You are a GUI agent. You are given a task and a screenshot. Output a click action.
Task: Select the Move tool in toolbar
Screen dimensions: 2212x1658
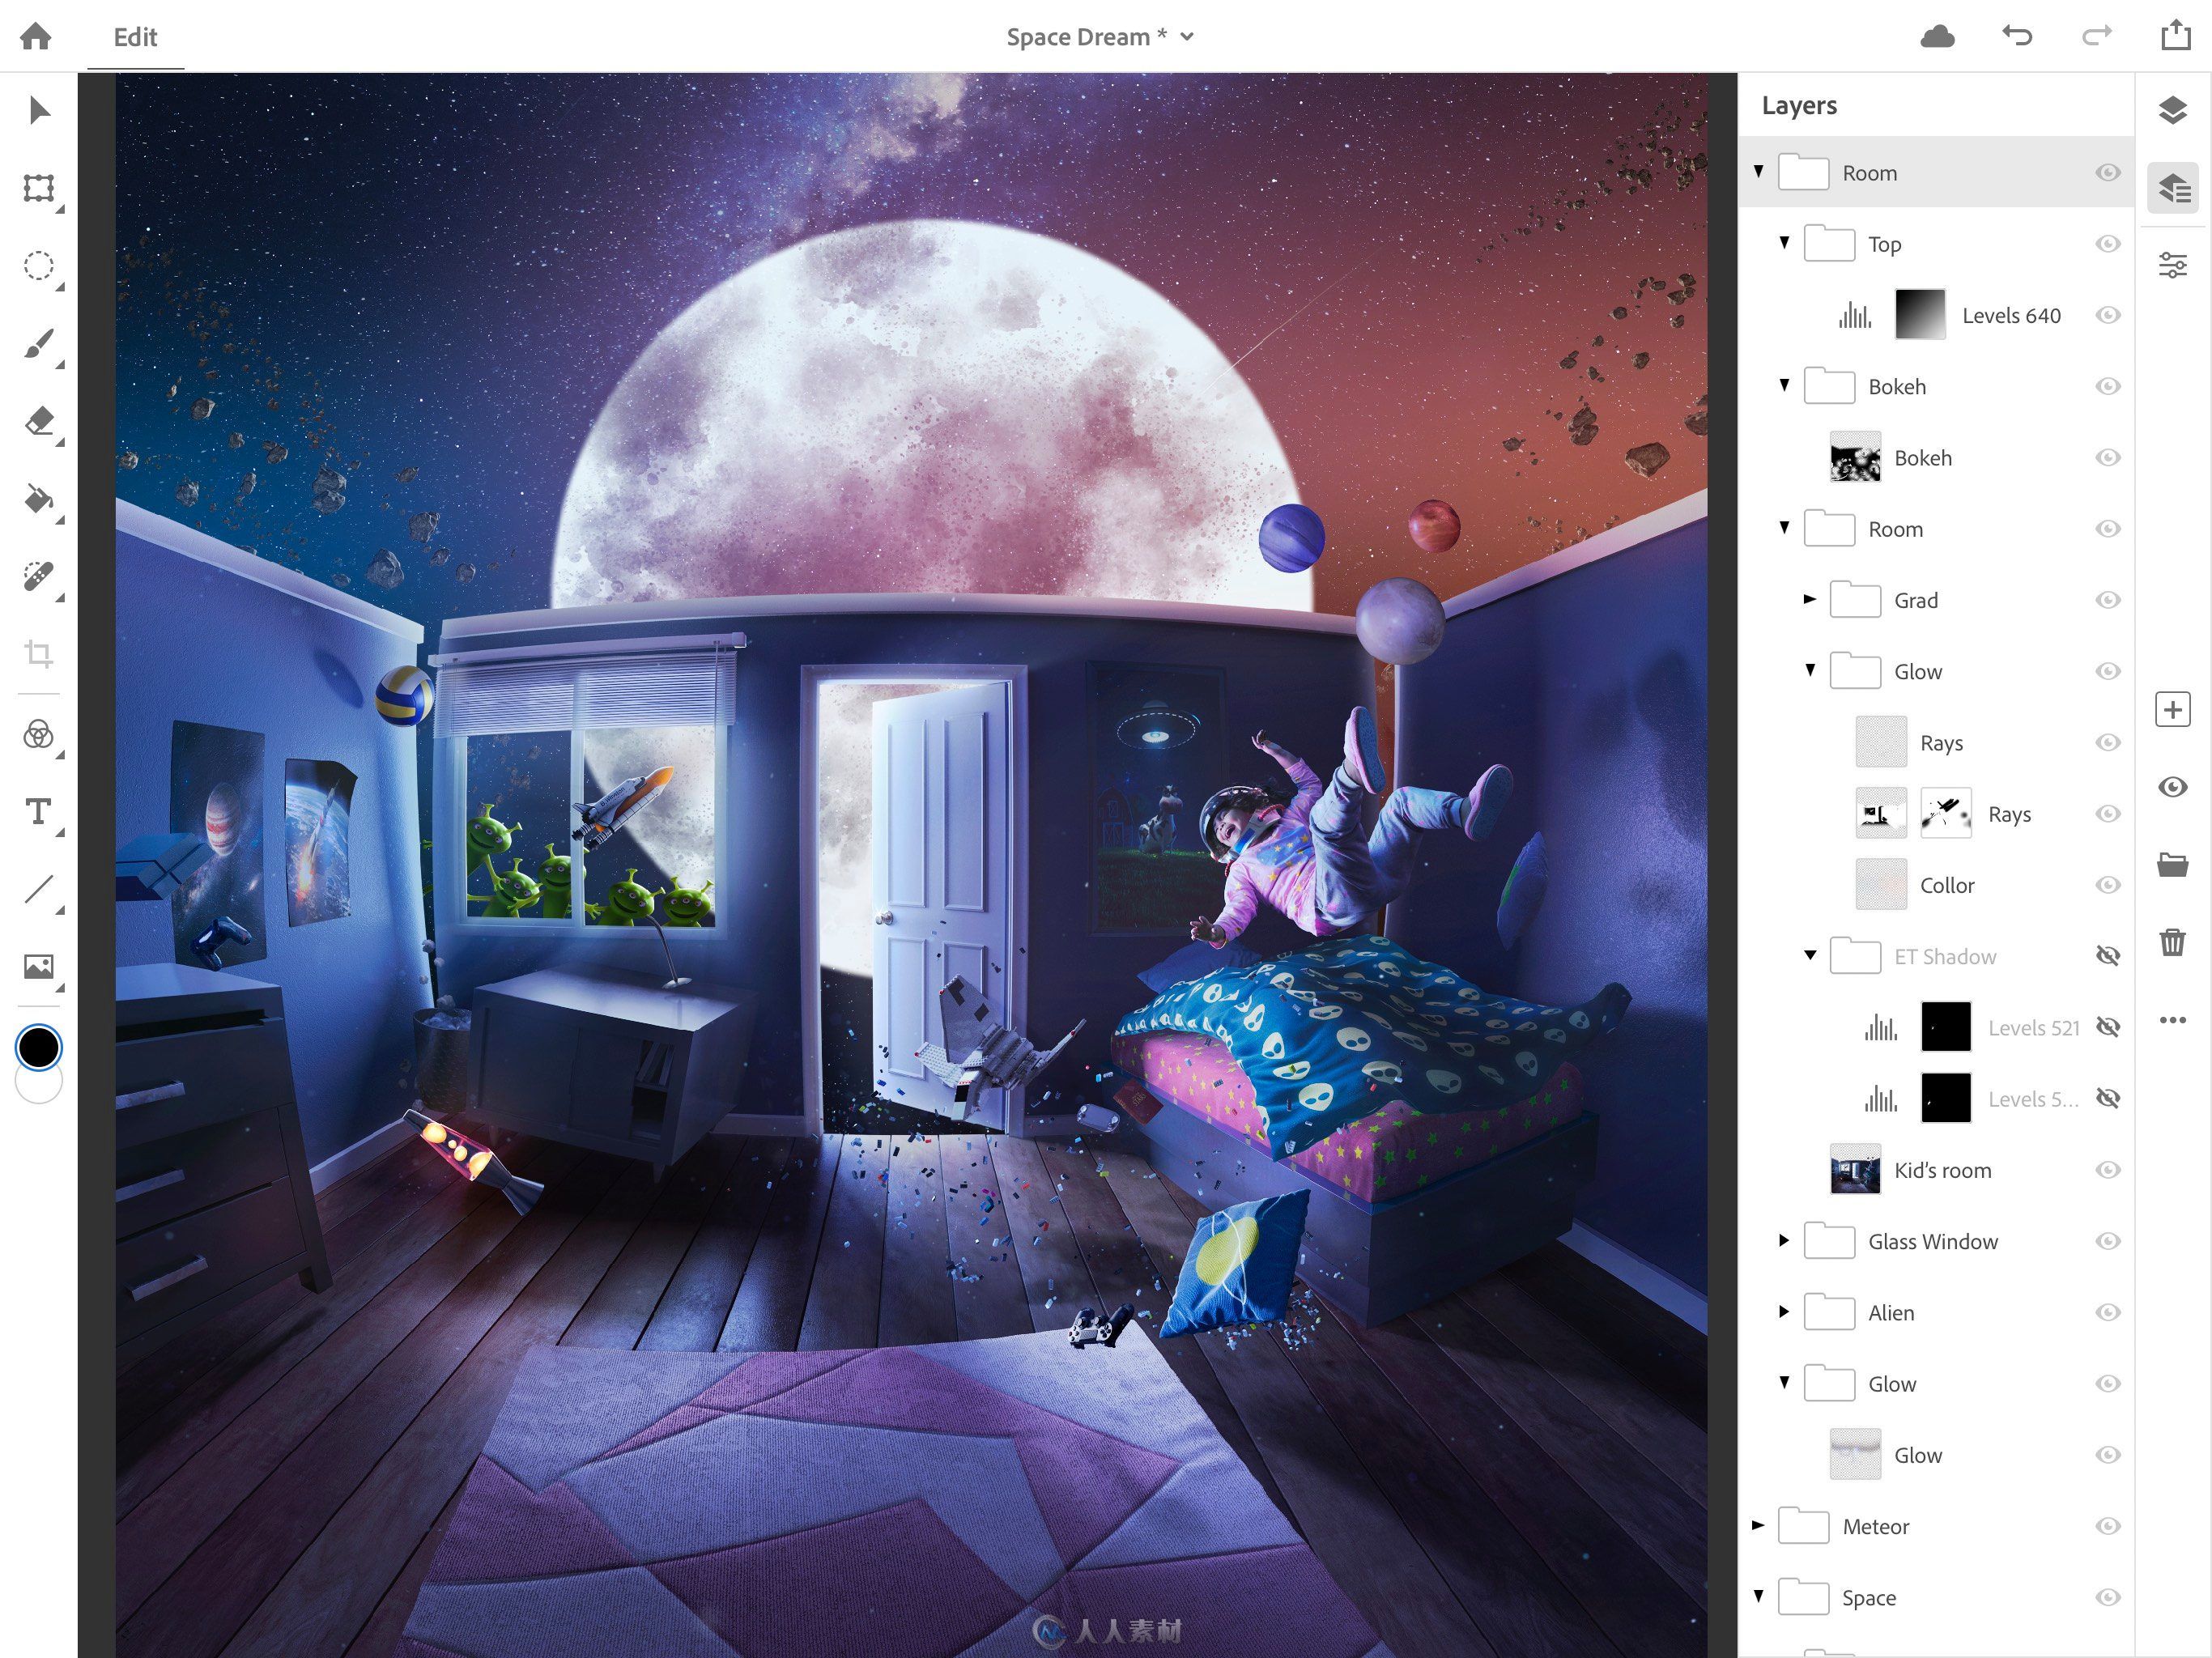click(x=38, y=108)
